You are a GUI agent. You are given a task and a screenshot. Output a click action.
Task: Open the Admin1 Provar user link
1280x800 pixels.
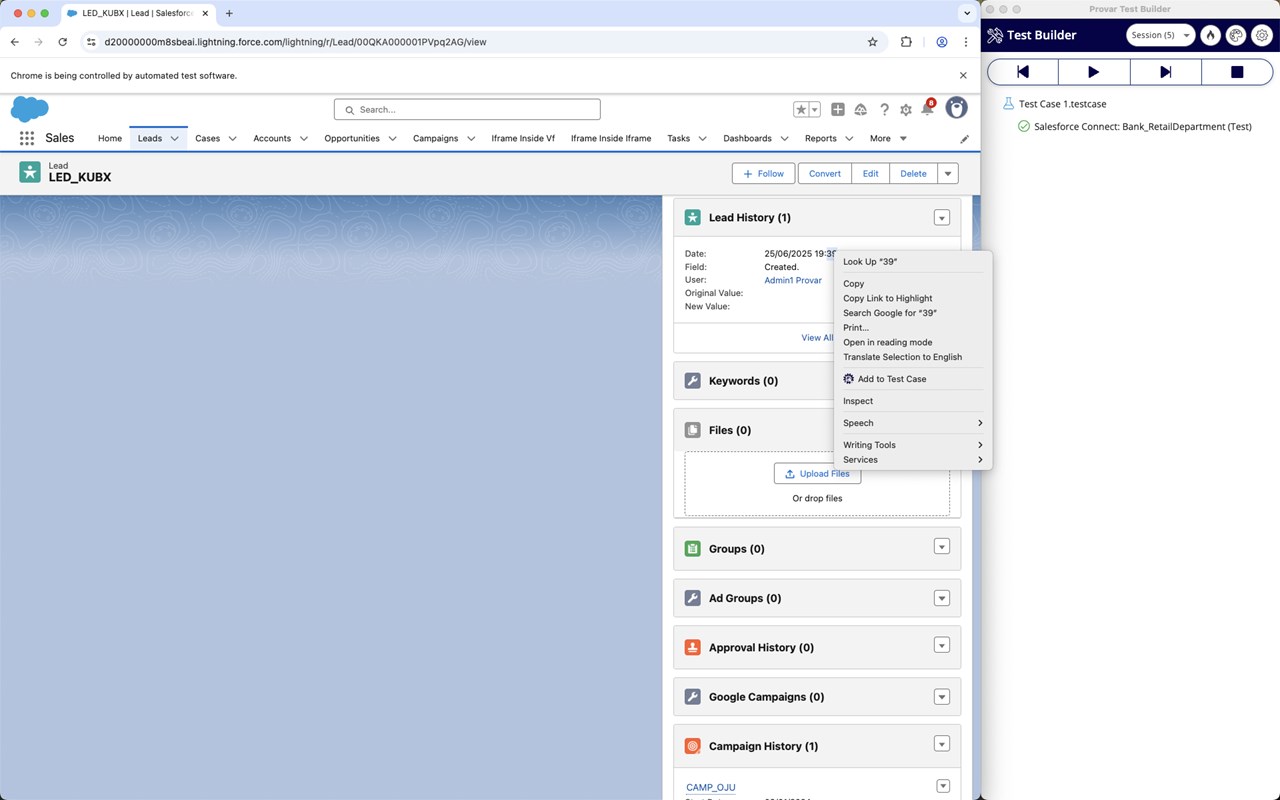(x=793, y=281)
